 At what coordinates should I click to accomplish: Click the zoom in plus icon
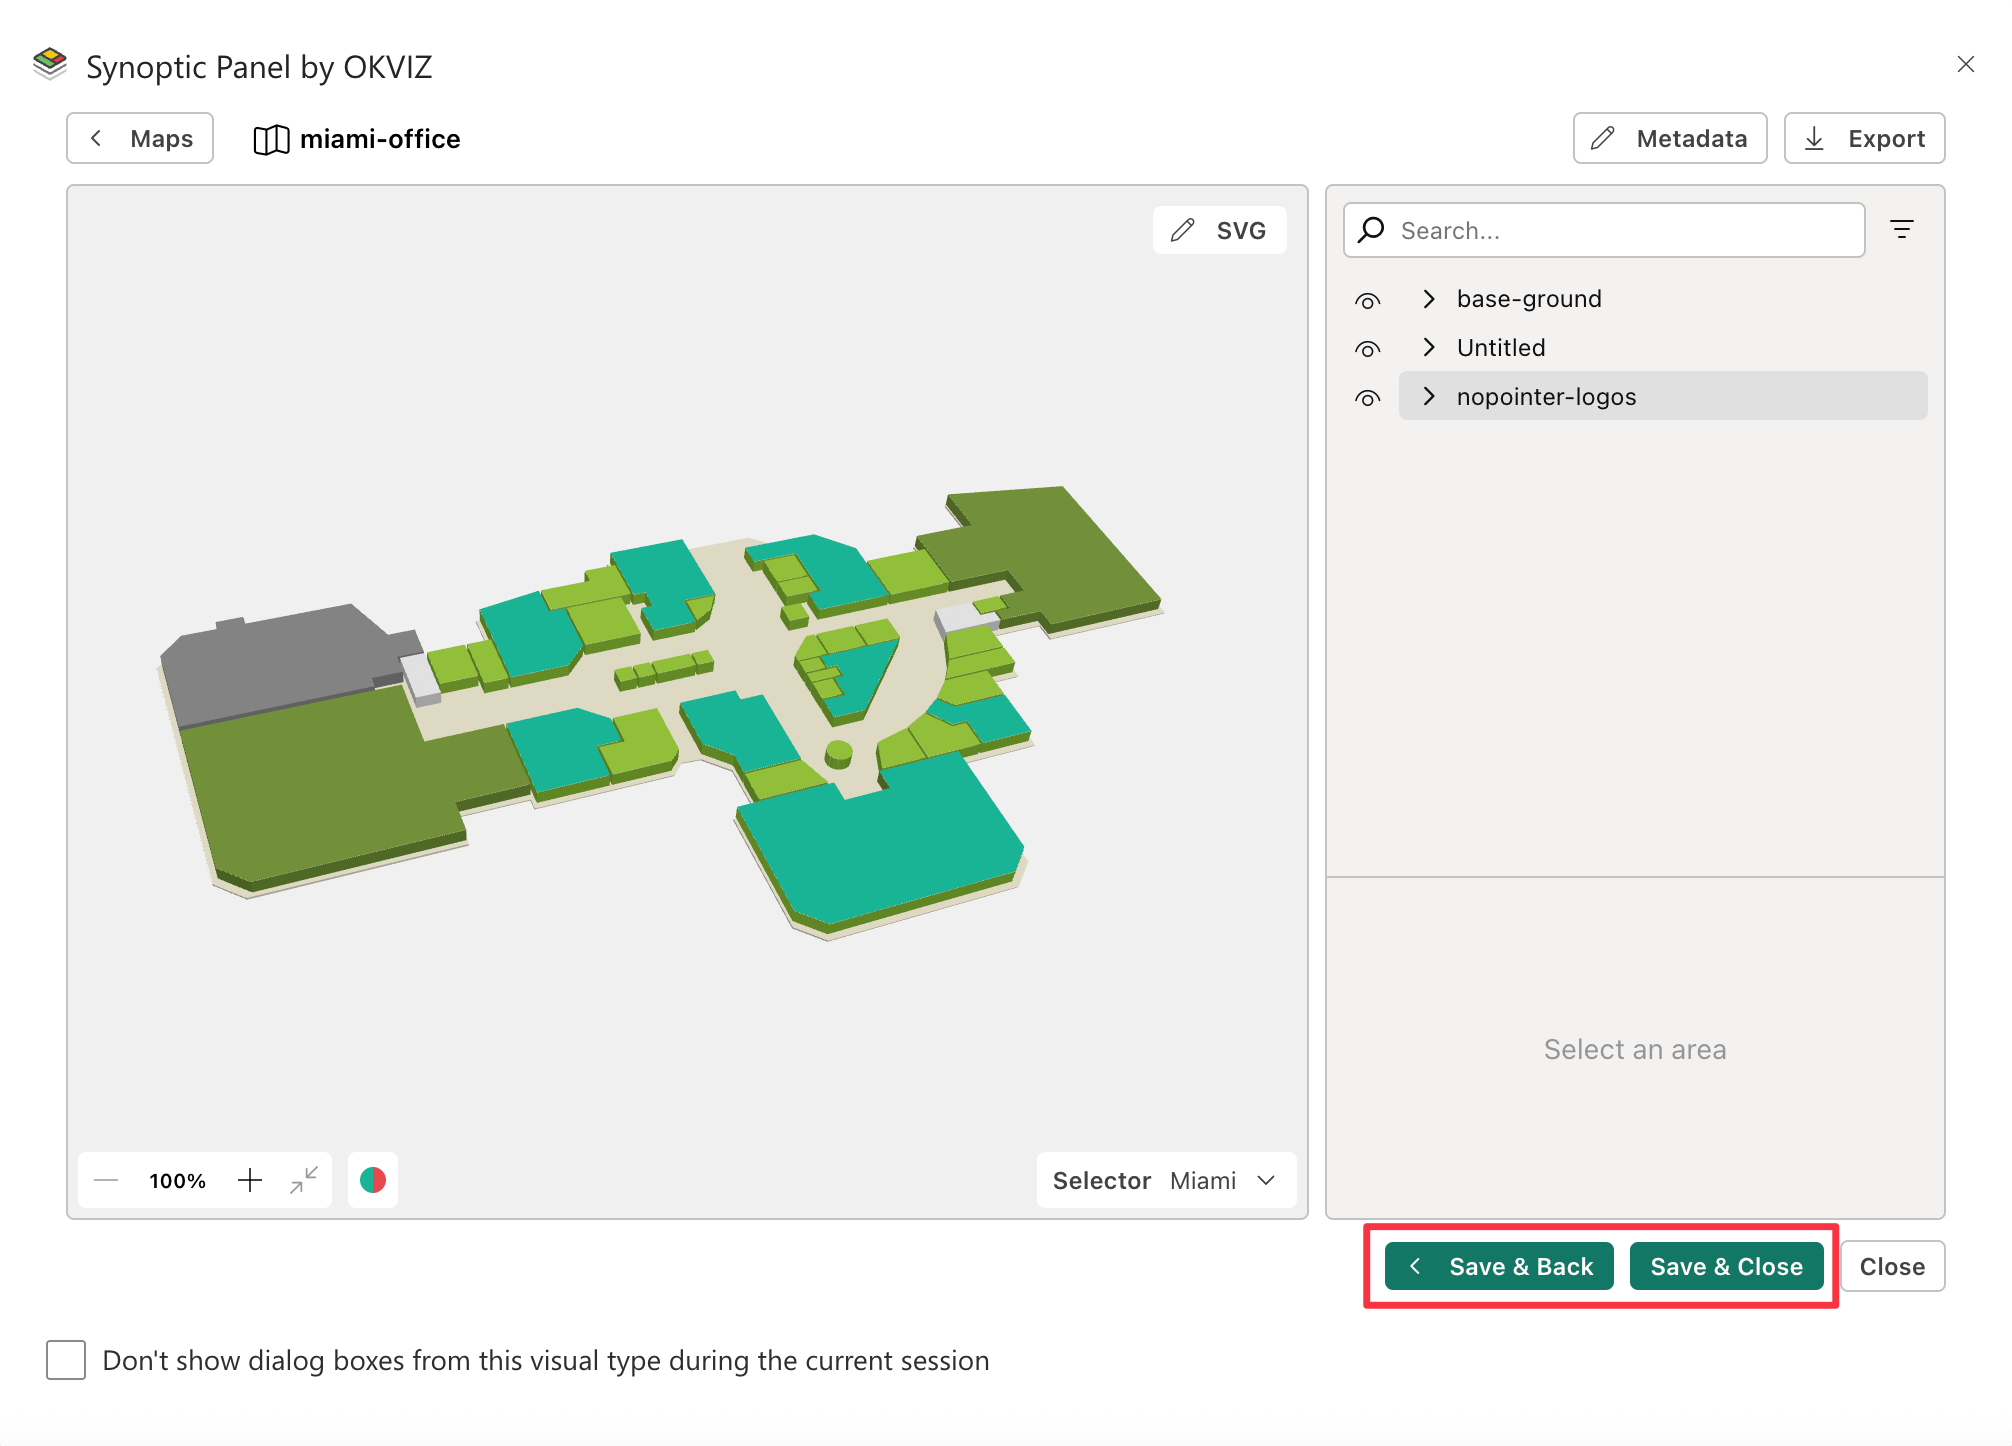point(250,1180)
